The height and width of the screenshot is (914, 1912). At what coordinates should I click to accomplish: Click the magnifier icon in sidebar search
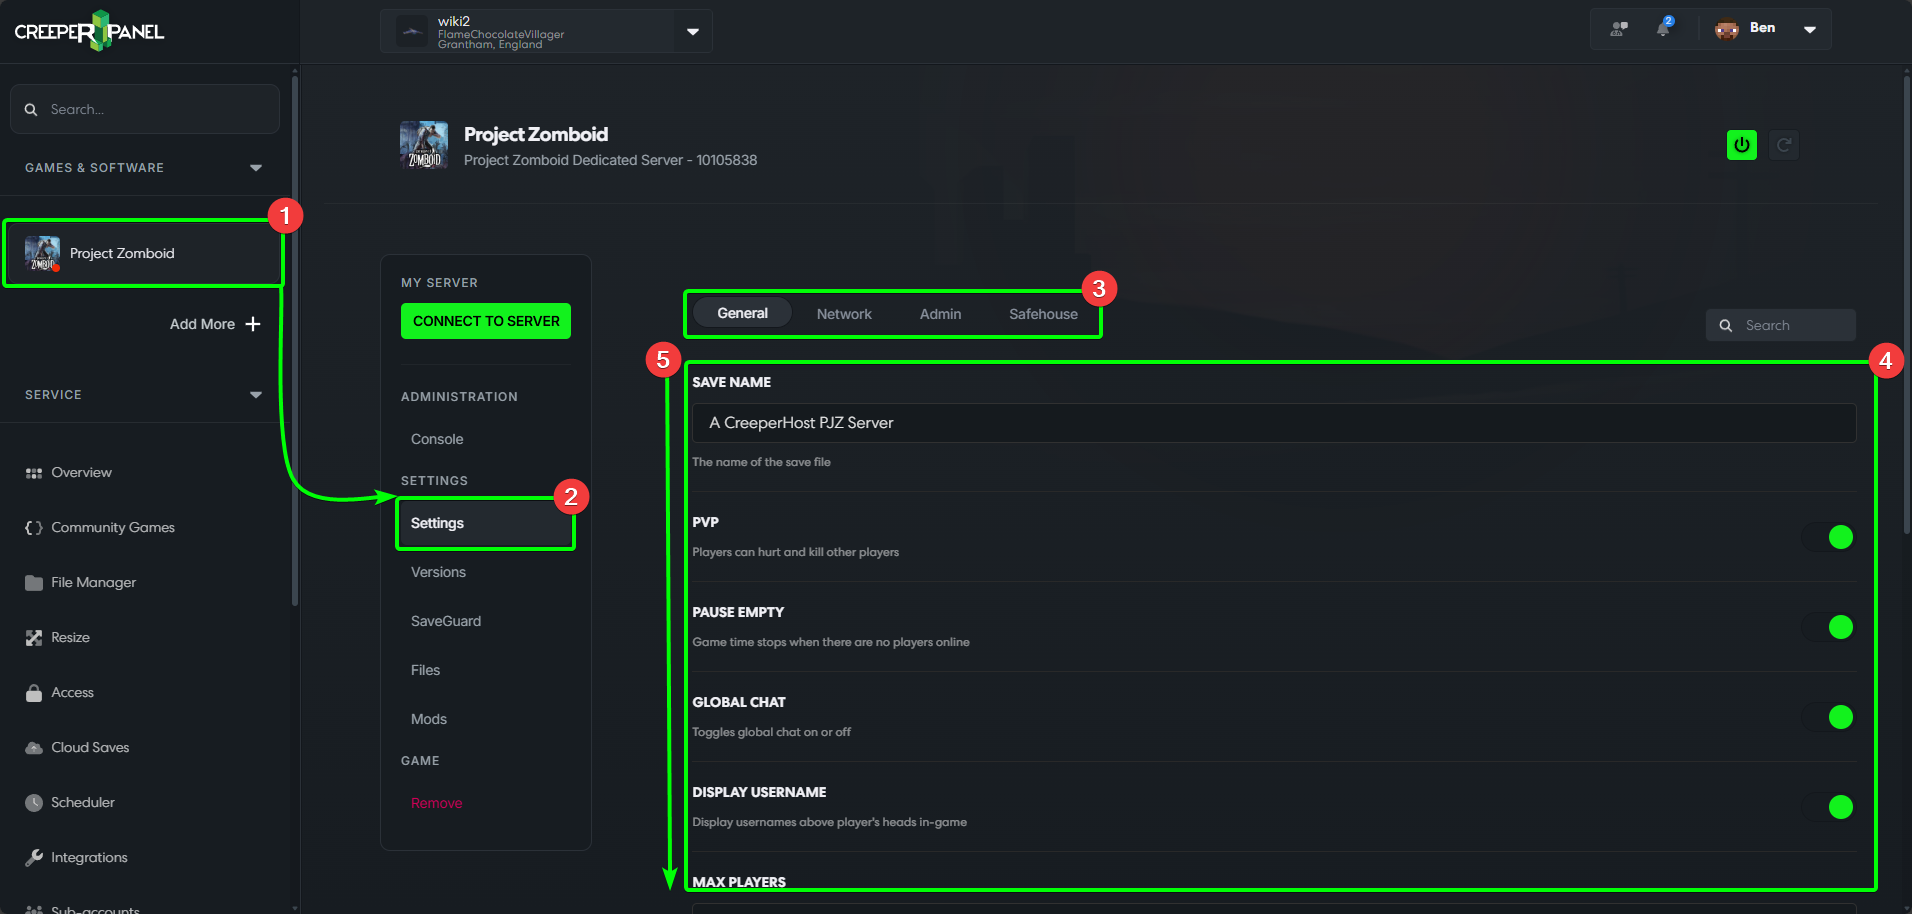(31, 109)
